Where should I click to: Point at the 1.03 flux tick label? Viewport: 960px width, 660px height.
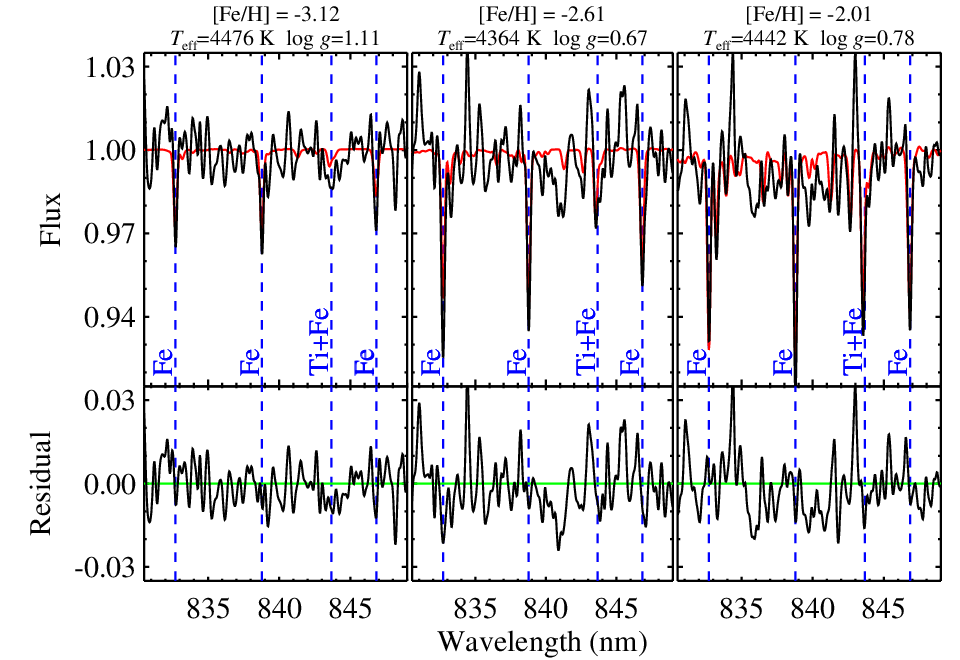pyautogui.click(x=110, y=67)
